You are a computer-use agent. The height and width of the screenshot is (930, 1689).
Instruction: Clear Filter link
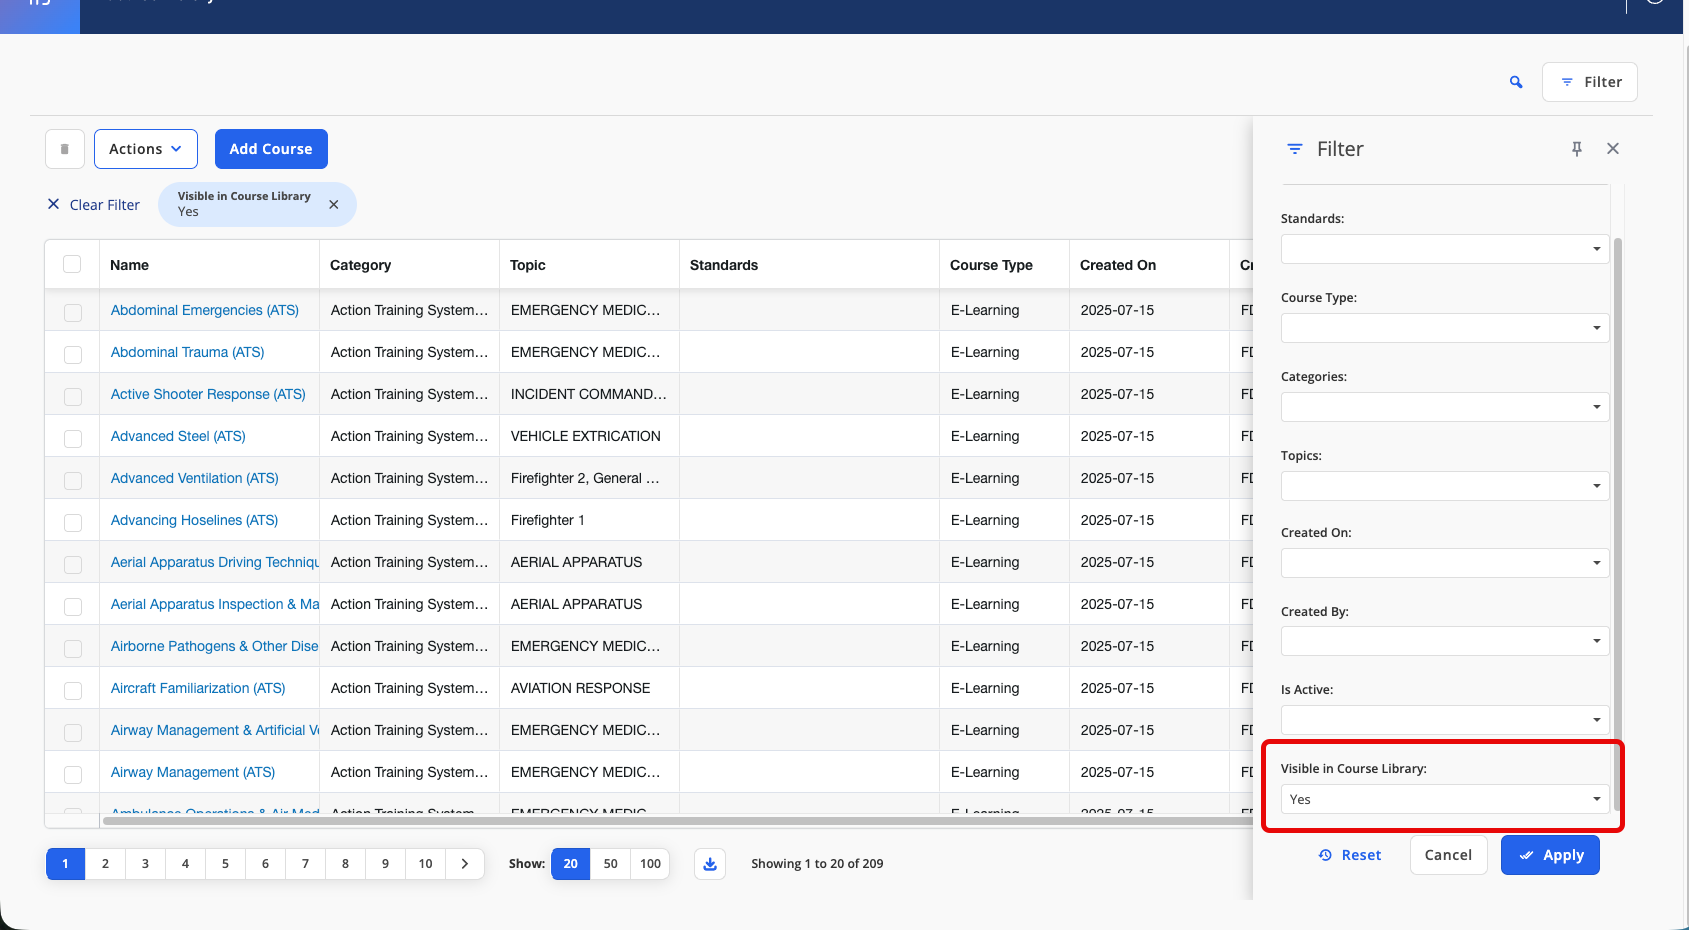click(94, 205)
